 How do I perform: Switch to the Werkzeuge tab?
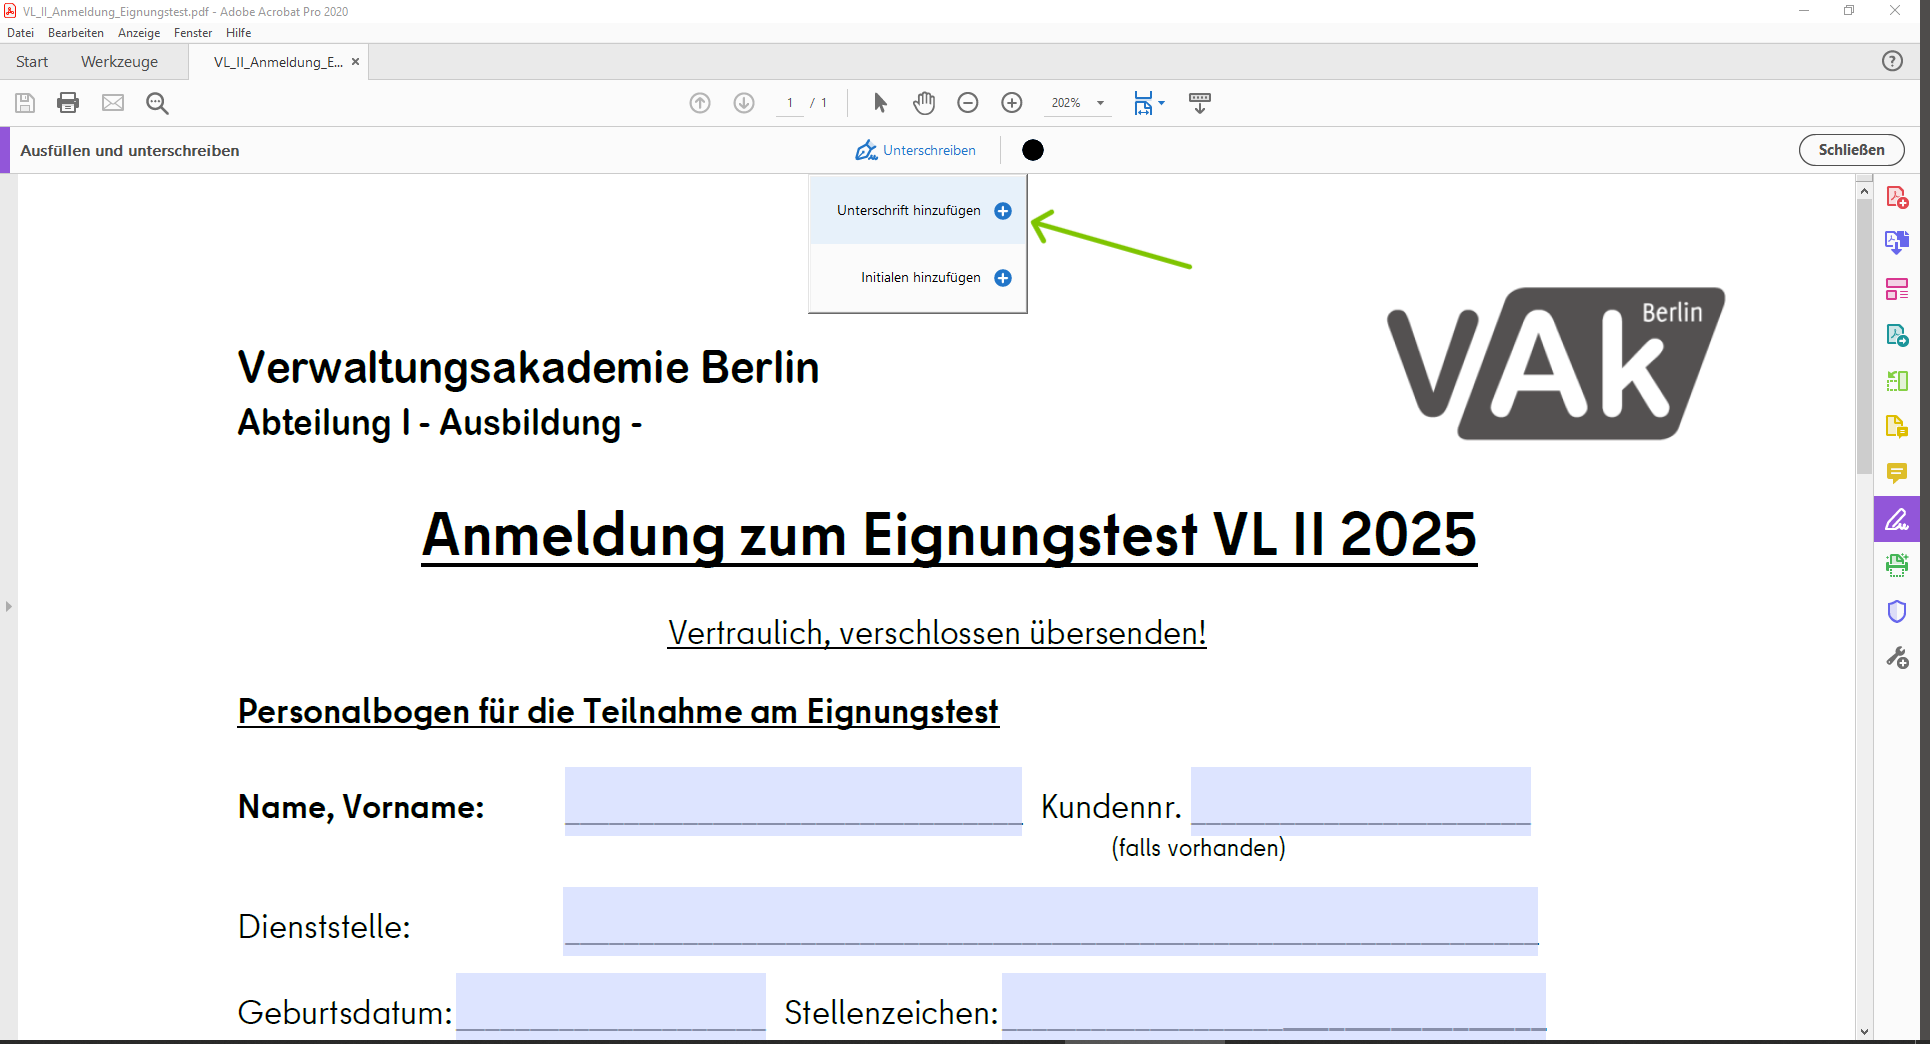(119, 62)
